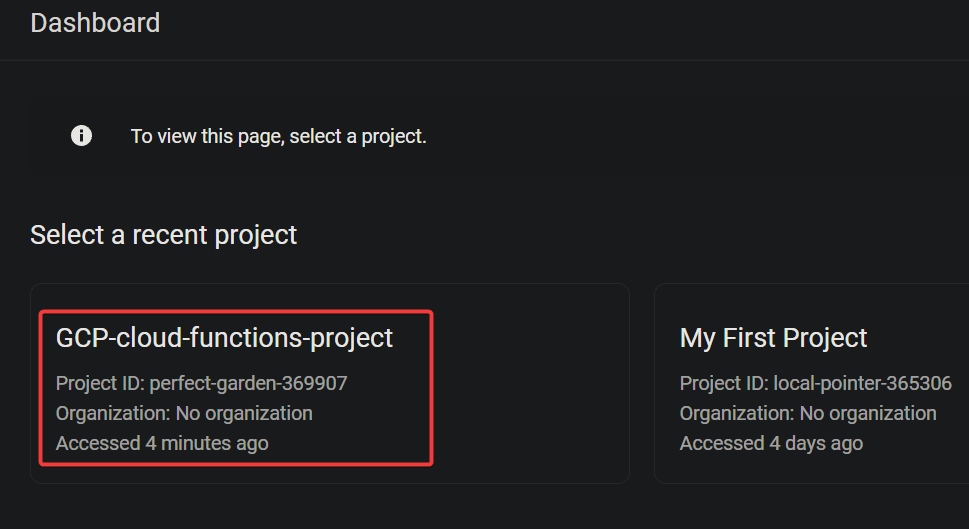This screenshot has width=969, height=529.
Task: Click the 'To view this page, select a project' message
Action: coord(279,136)
